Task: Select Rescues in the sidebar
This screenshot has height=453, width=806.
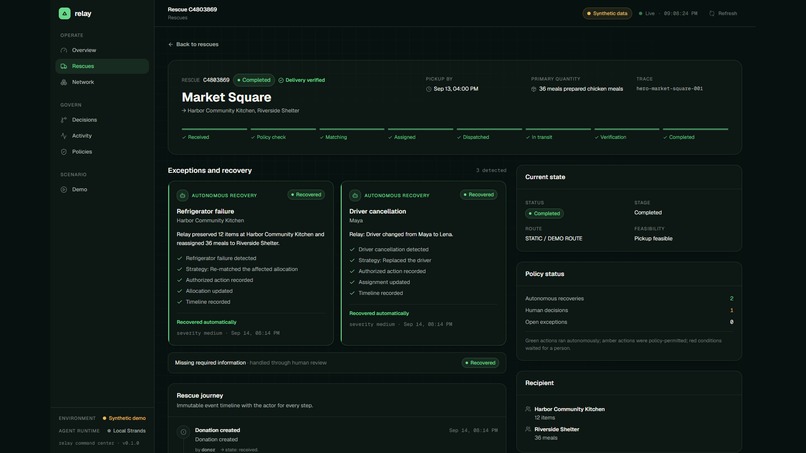Action: click(102, 66)
